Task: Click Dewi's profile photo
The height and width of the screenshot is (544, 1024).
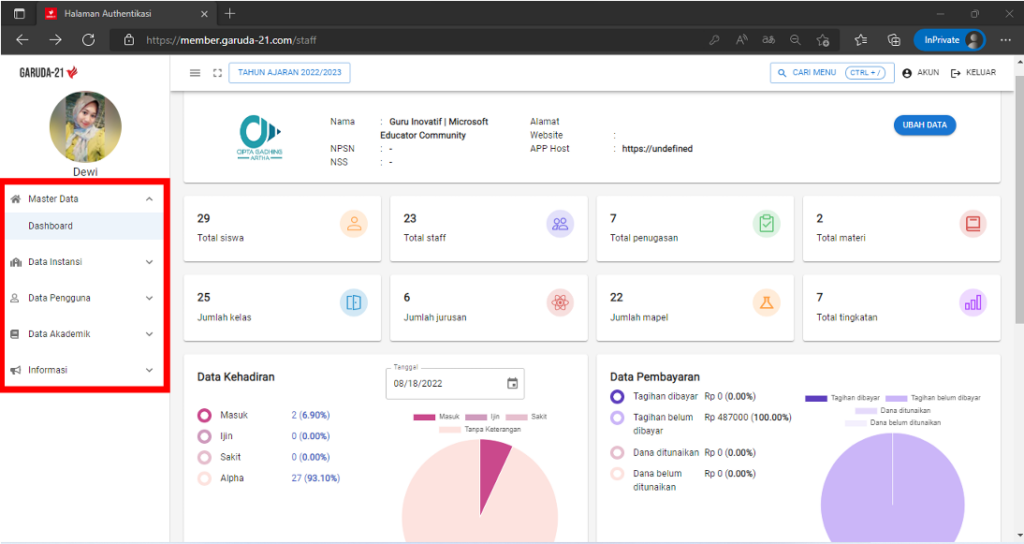Action: 85,127
